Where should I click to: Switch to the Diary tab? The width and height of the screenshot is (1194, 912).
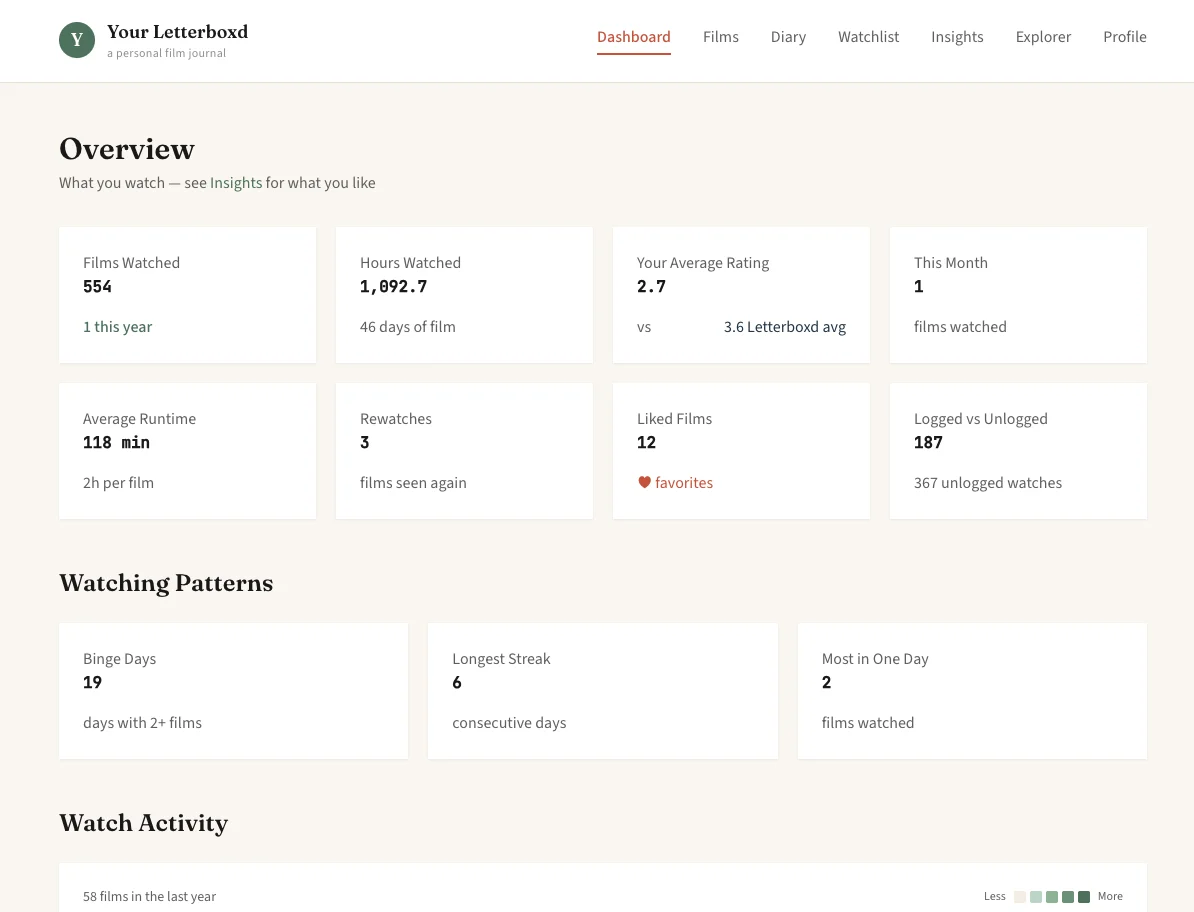[x=788, y=37]
